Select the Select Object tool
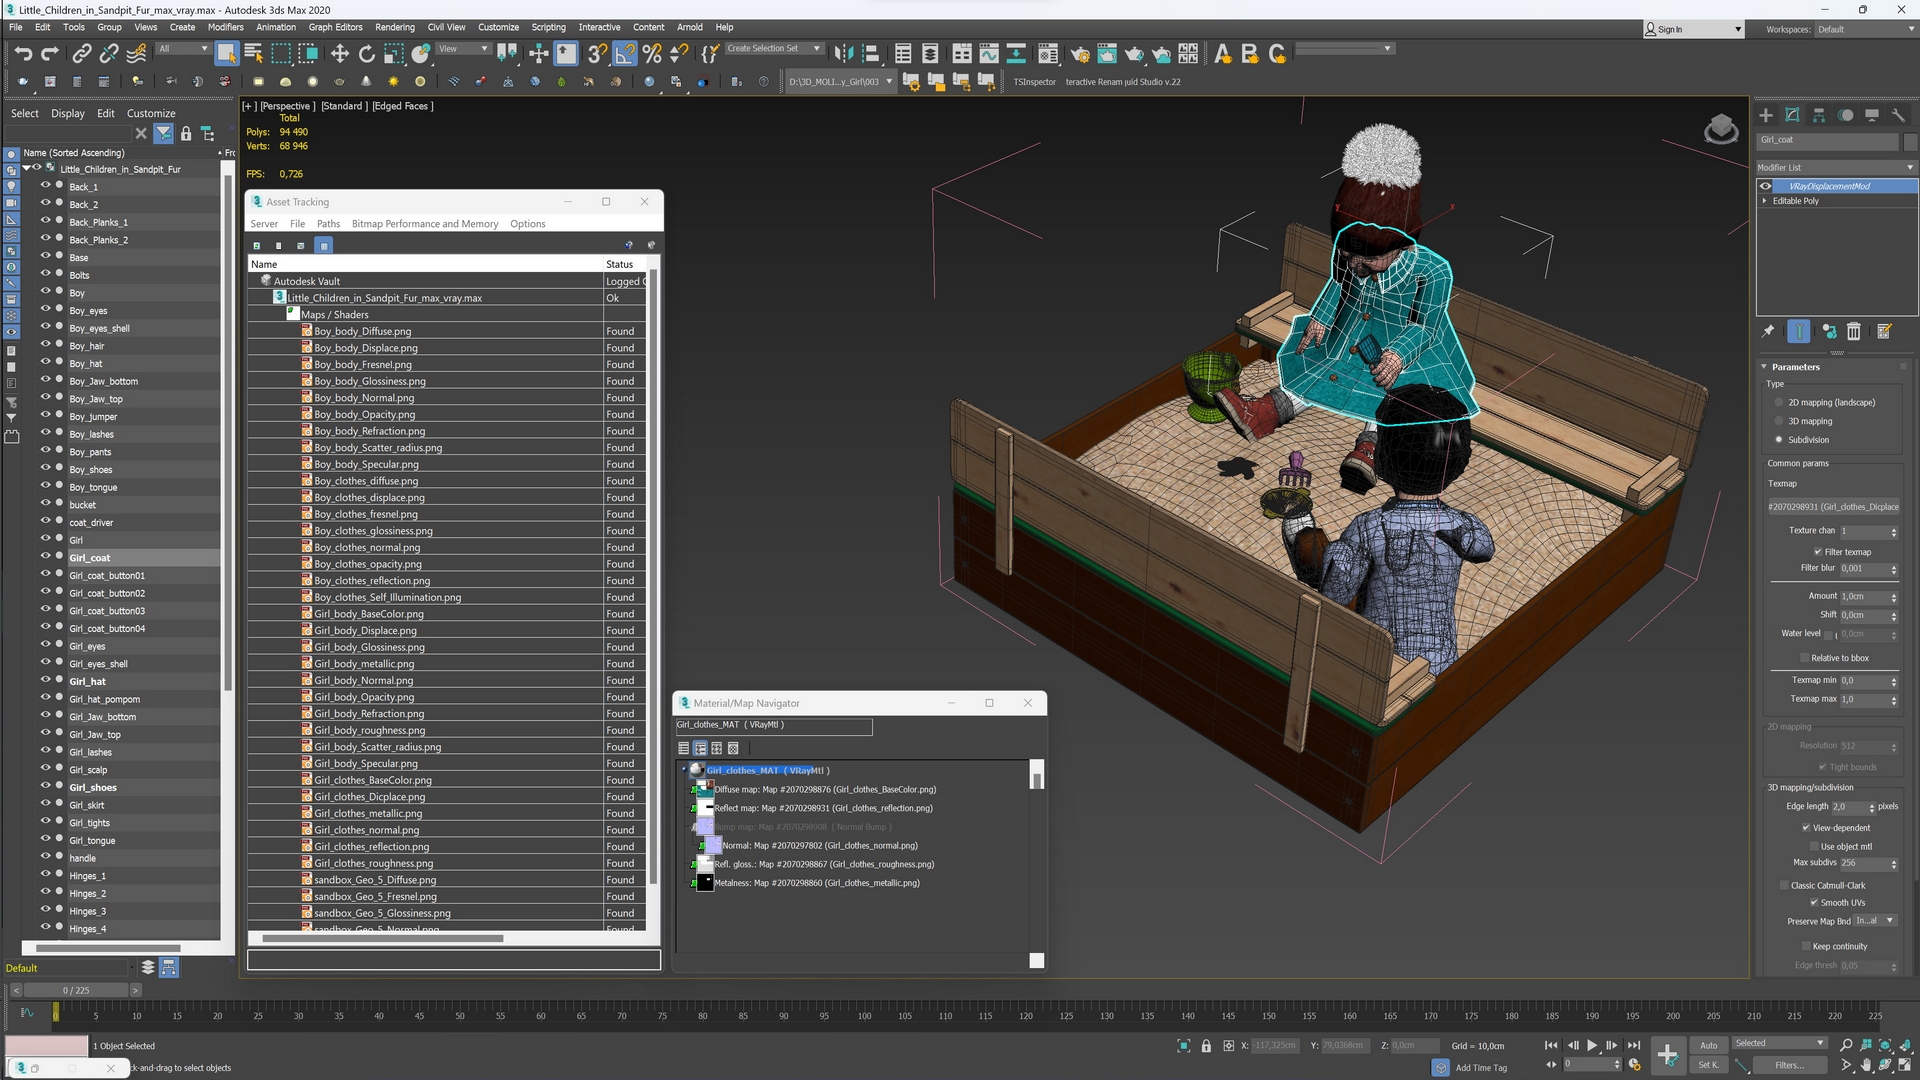Screen dimensions: 1920x1080 [x=225, y=53]
